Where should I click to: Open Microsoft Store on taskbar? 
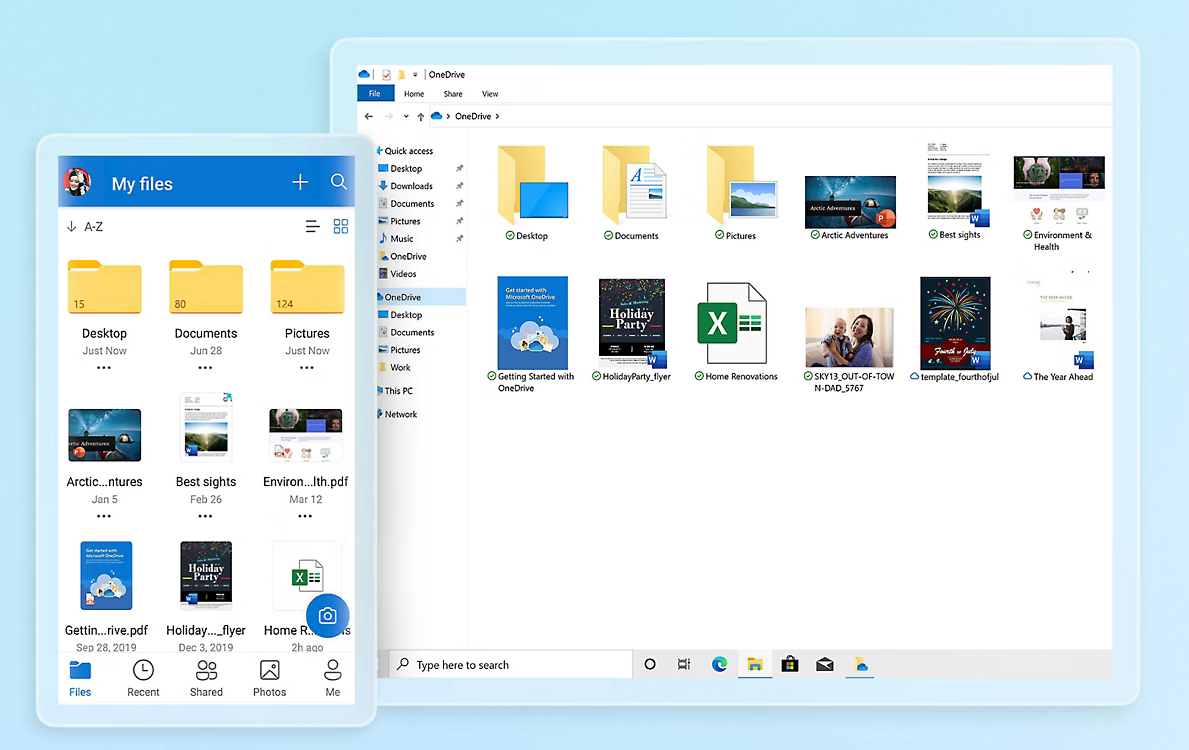point(790,664)
